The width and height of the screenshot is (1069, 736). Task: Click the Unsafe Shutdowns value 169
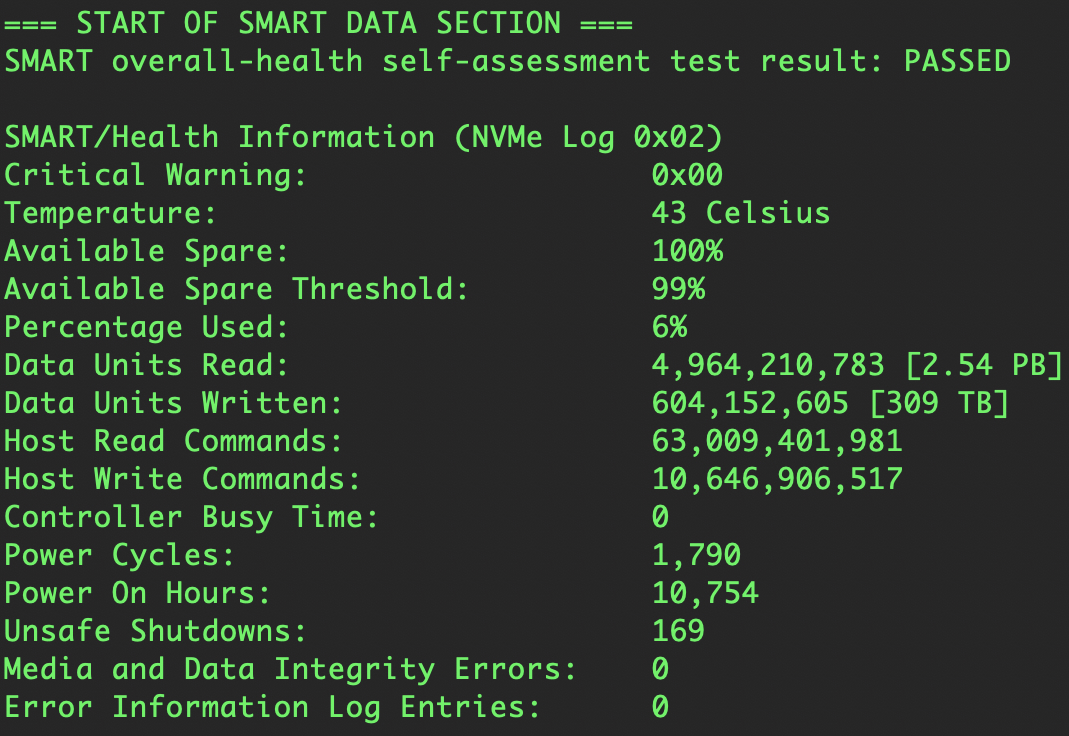(678, 631)
